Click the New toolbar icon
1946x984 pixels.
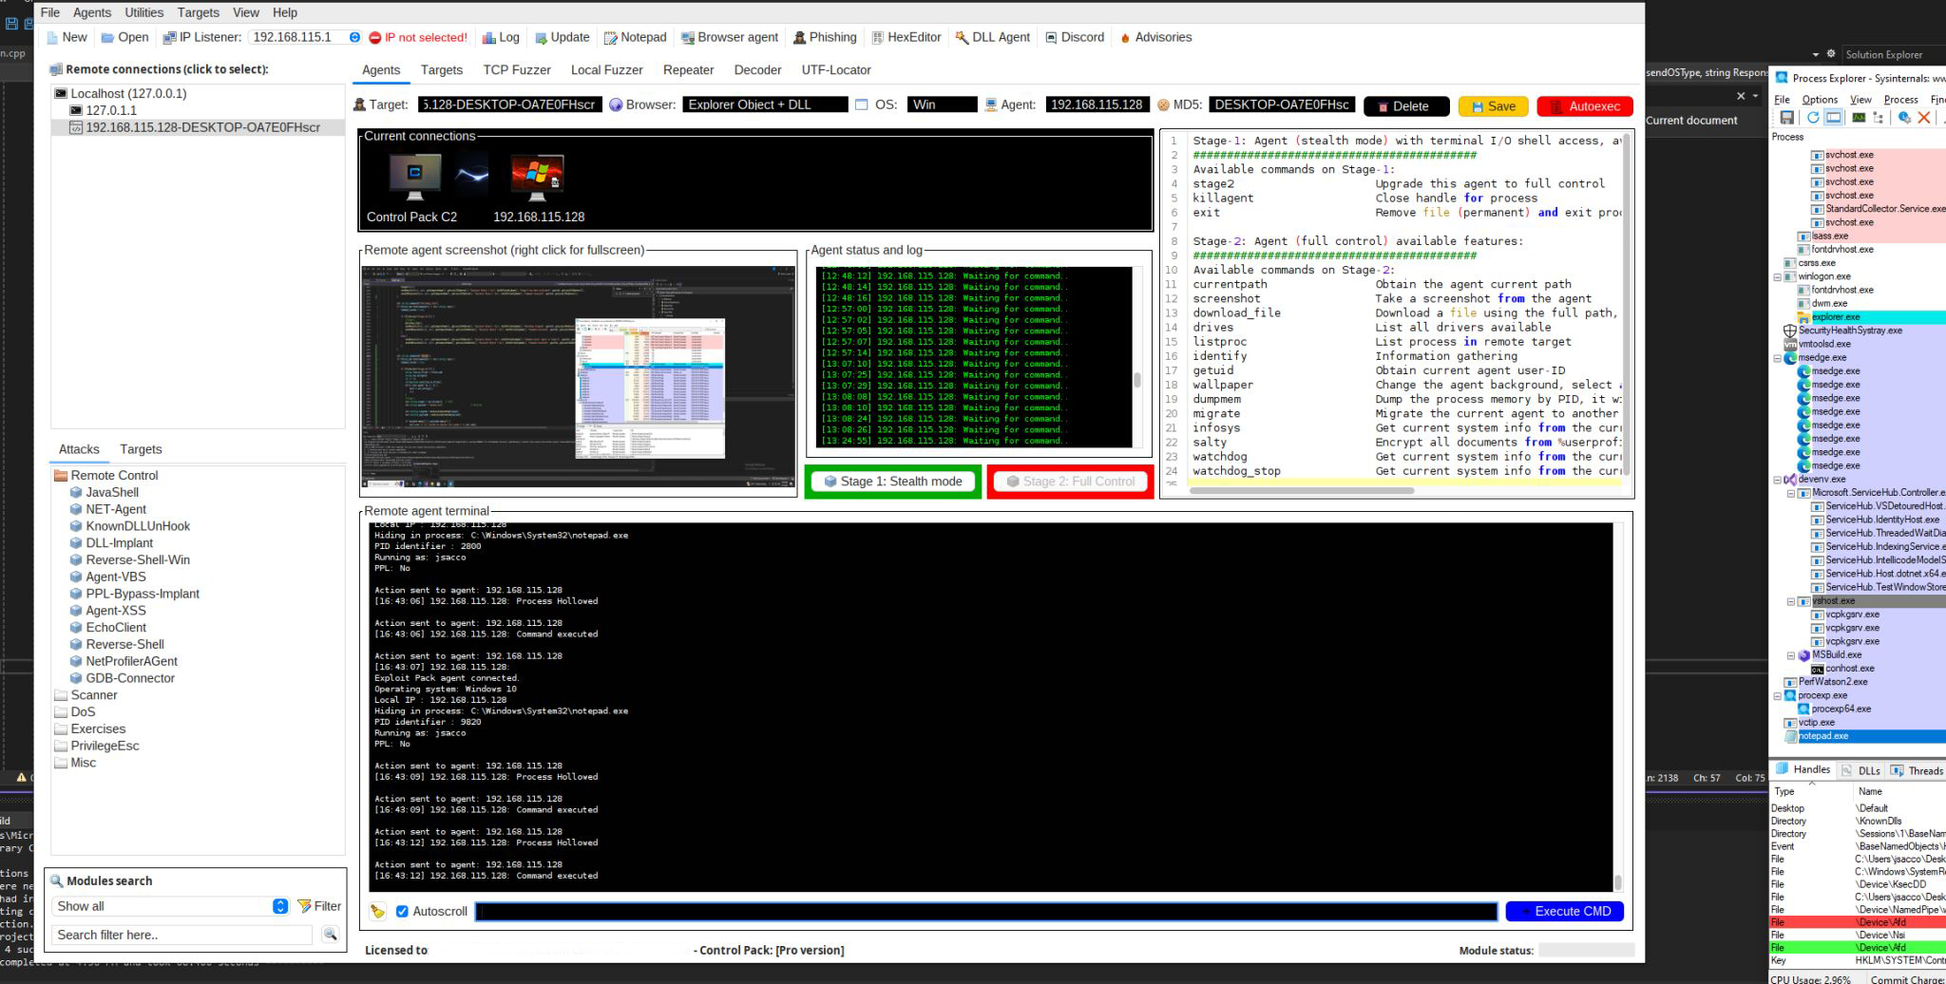(x=53, y=38)
